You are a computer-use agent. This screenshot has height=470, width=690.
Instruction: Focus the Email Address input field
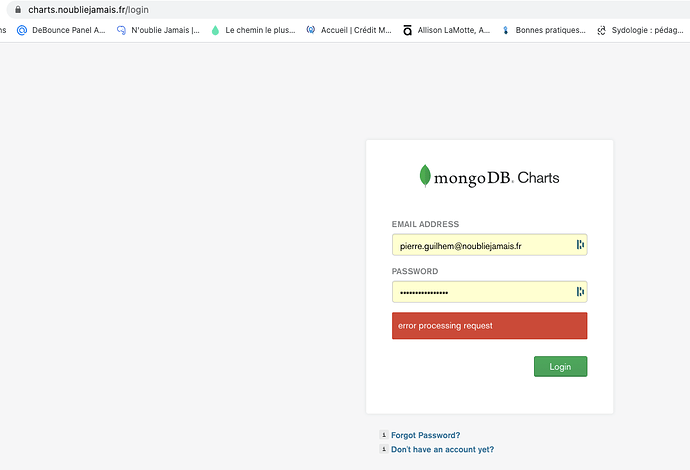(x=480, y=245)
